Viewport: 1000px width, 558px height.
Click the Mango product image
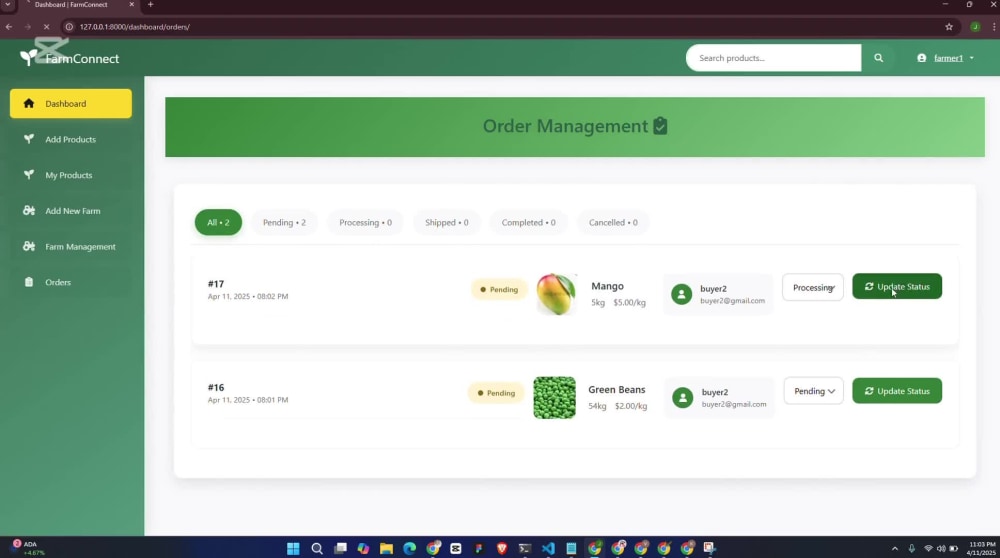click(556, 294)
